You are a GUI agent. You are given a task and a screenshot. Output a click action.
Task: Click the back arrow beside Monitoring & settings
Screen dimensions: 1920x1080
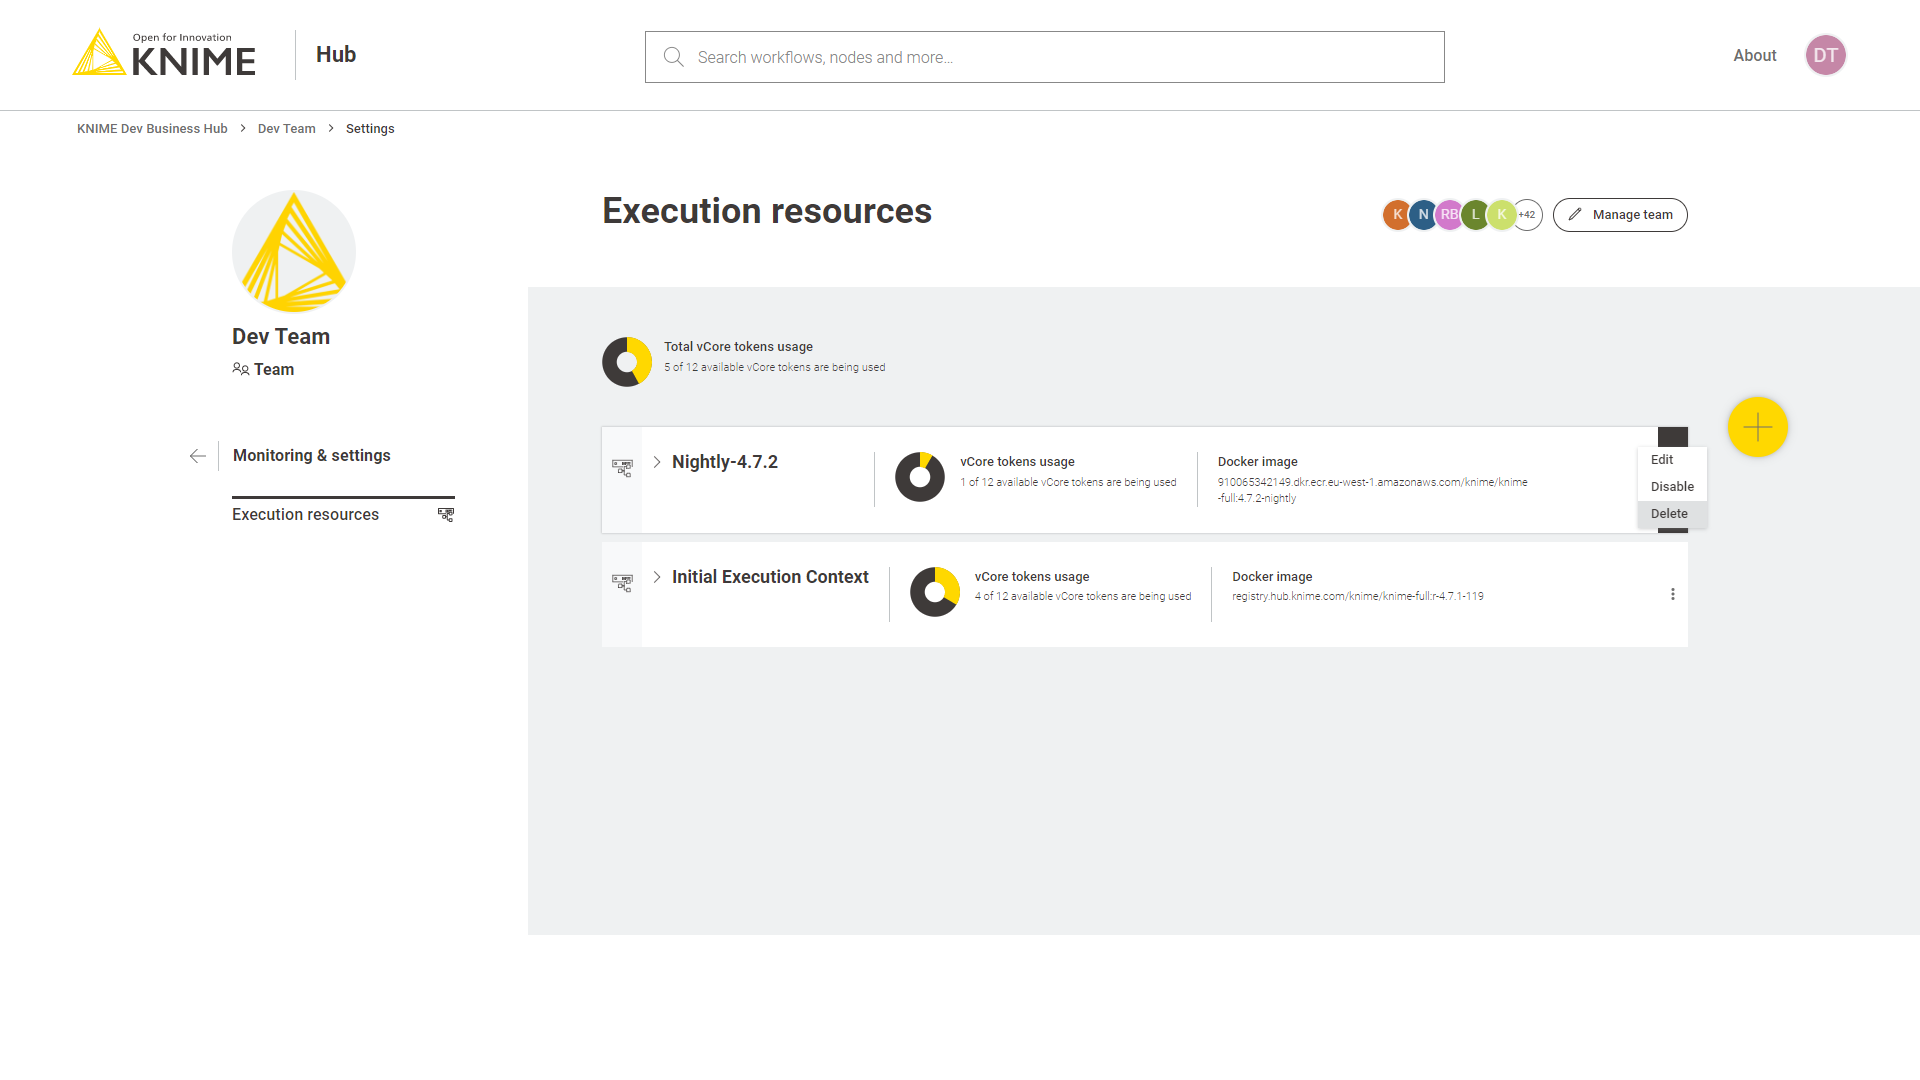pos(198,456)
